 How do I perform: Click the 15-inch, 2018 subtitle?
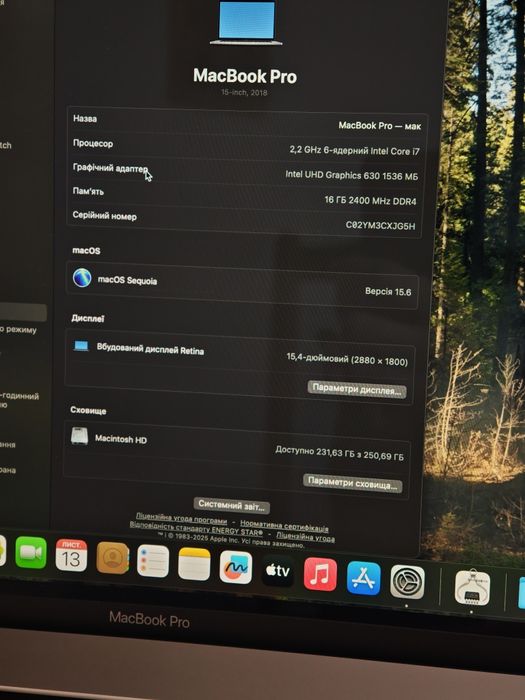pyautogui.click(x=244, y=92)
